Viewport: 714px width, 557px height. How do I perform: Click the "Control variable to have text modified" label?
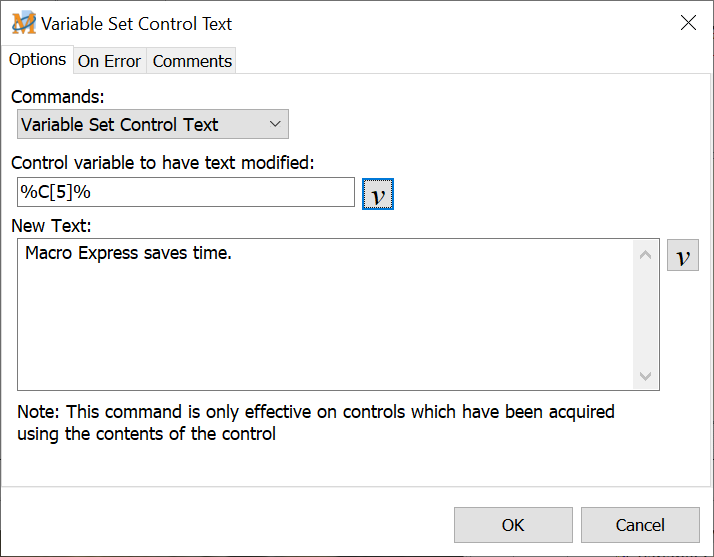tap(164, 162)
